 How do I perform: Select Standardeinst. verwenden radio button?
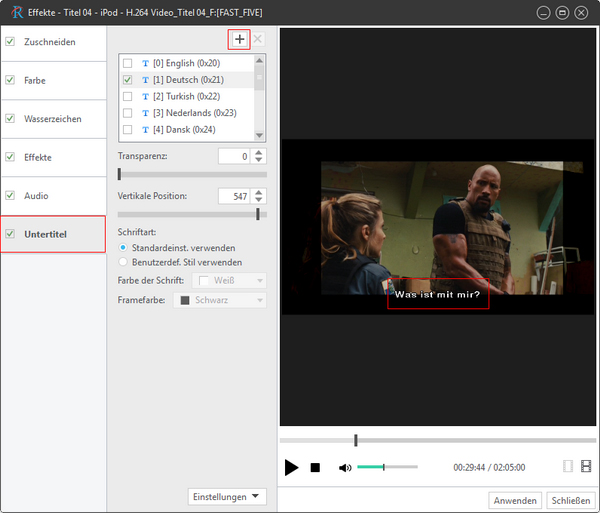(x=123, y=248)
